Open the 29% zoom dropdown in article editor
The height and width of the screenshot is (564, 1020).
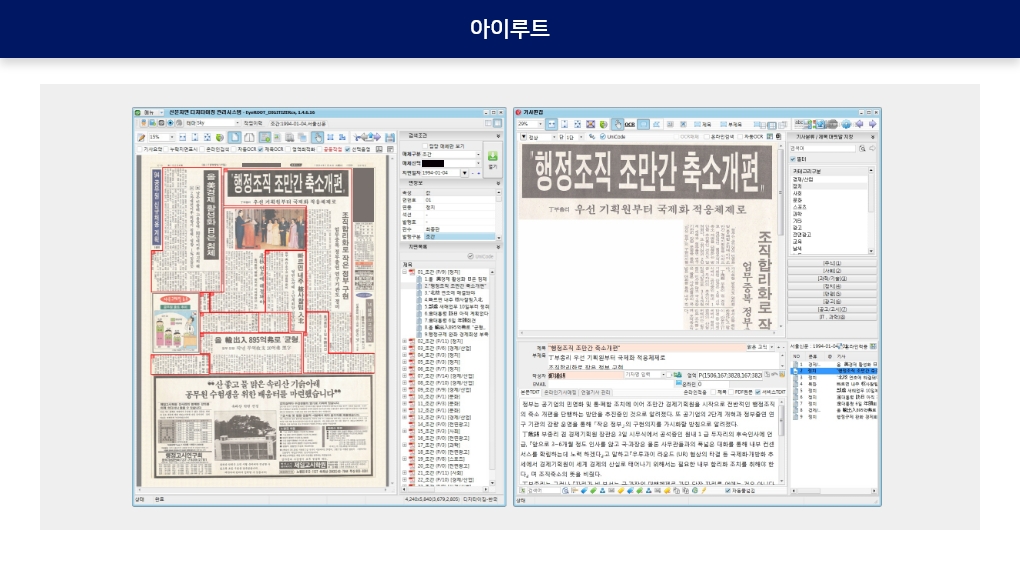pos(541,124)
